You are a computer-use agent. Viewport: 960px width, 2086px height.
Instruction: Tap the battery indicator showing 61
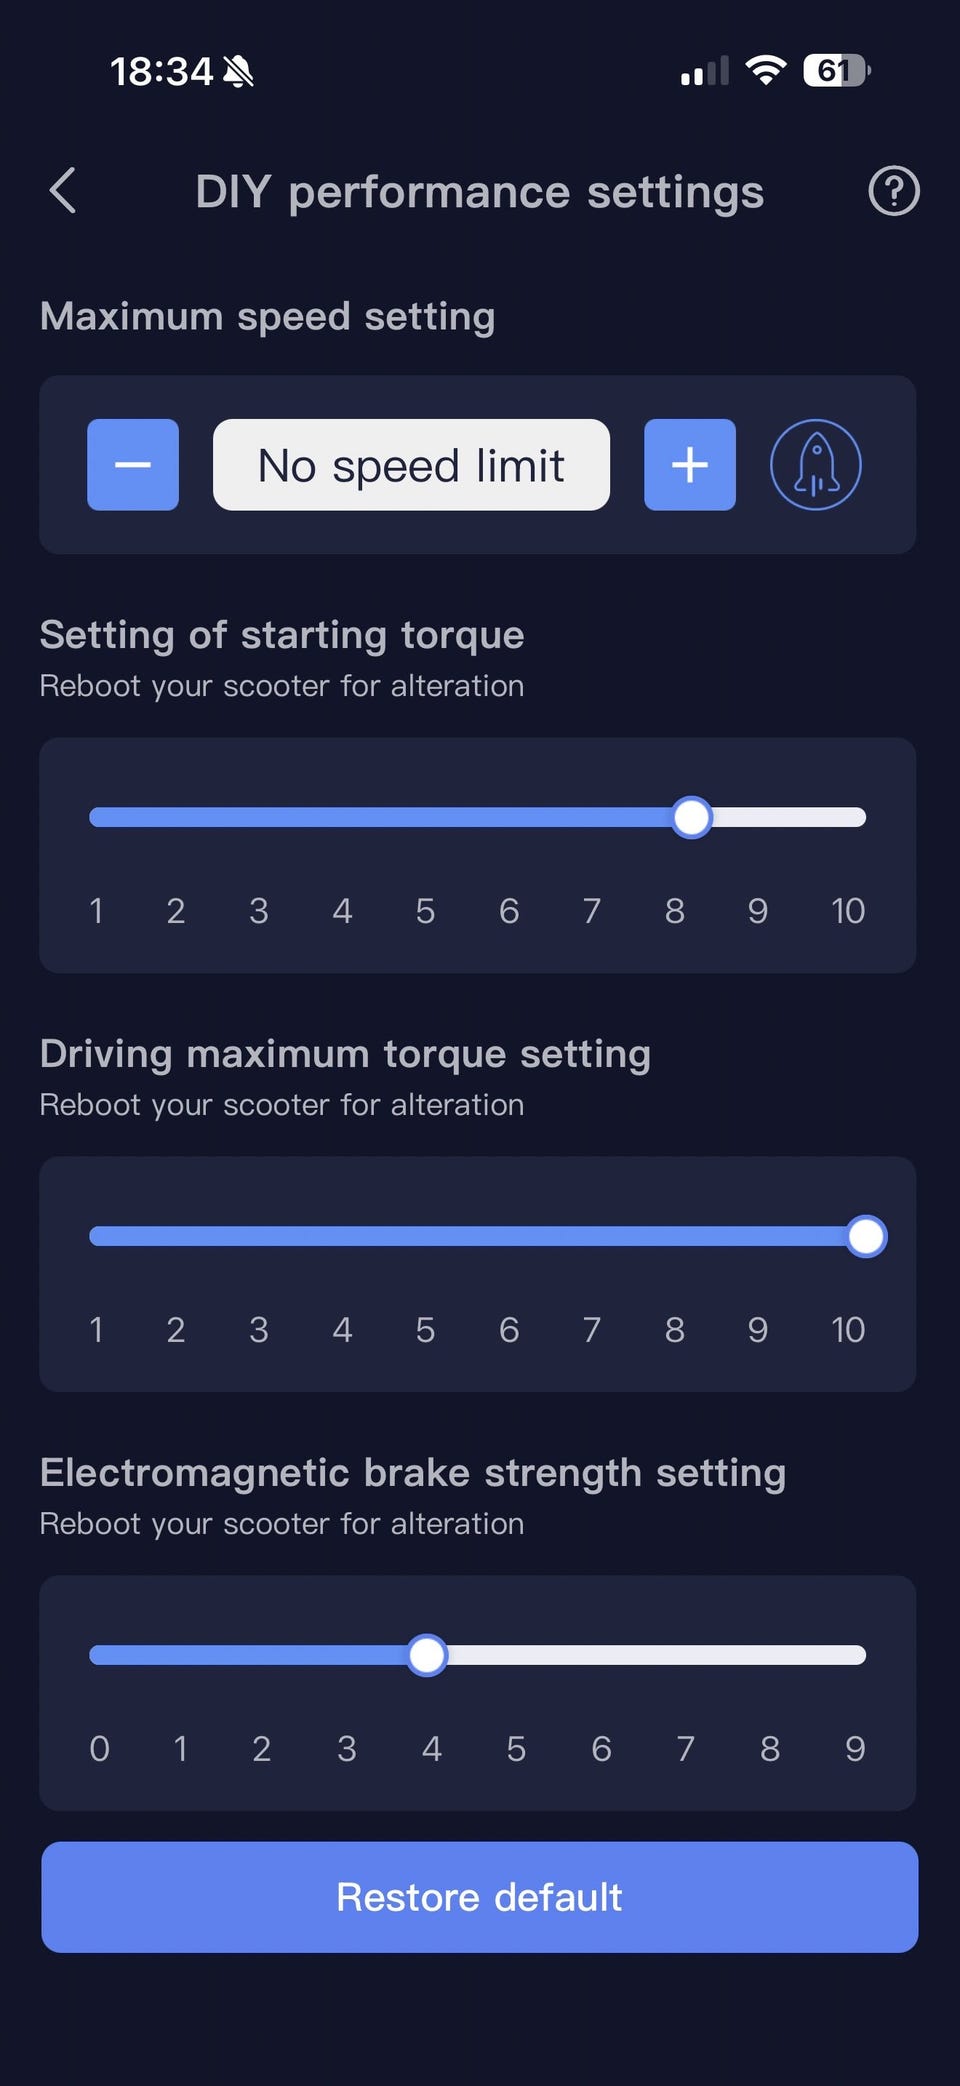tap(837, 71)
